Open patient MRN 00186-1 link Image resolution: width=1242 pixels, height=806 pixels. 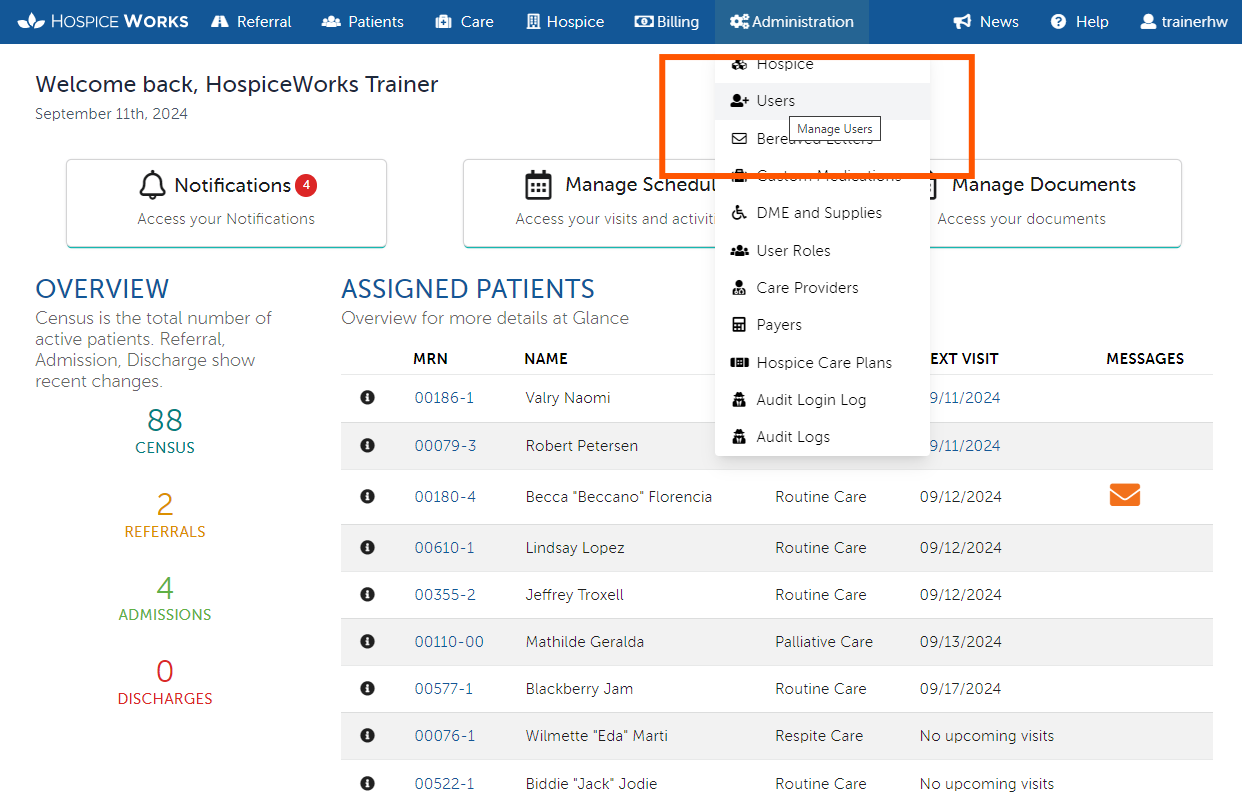point(444,398)
